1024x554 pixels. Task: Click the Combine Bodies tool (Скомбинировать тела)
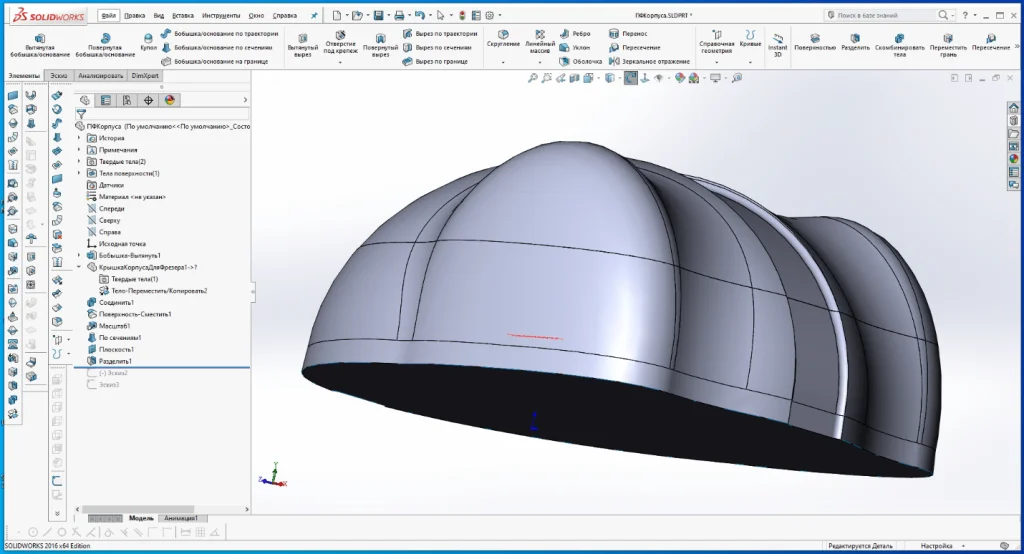click(x=898, y=42)
